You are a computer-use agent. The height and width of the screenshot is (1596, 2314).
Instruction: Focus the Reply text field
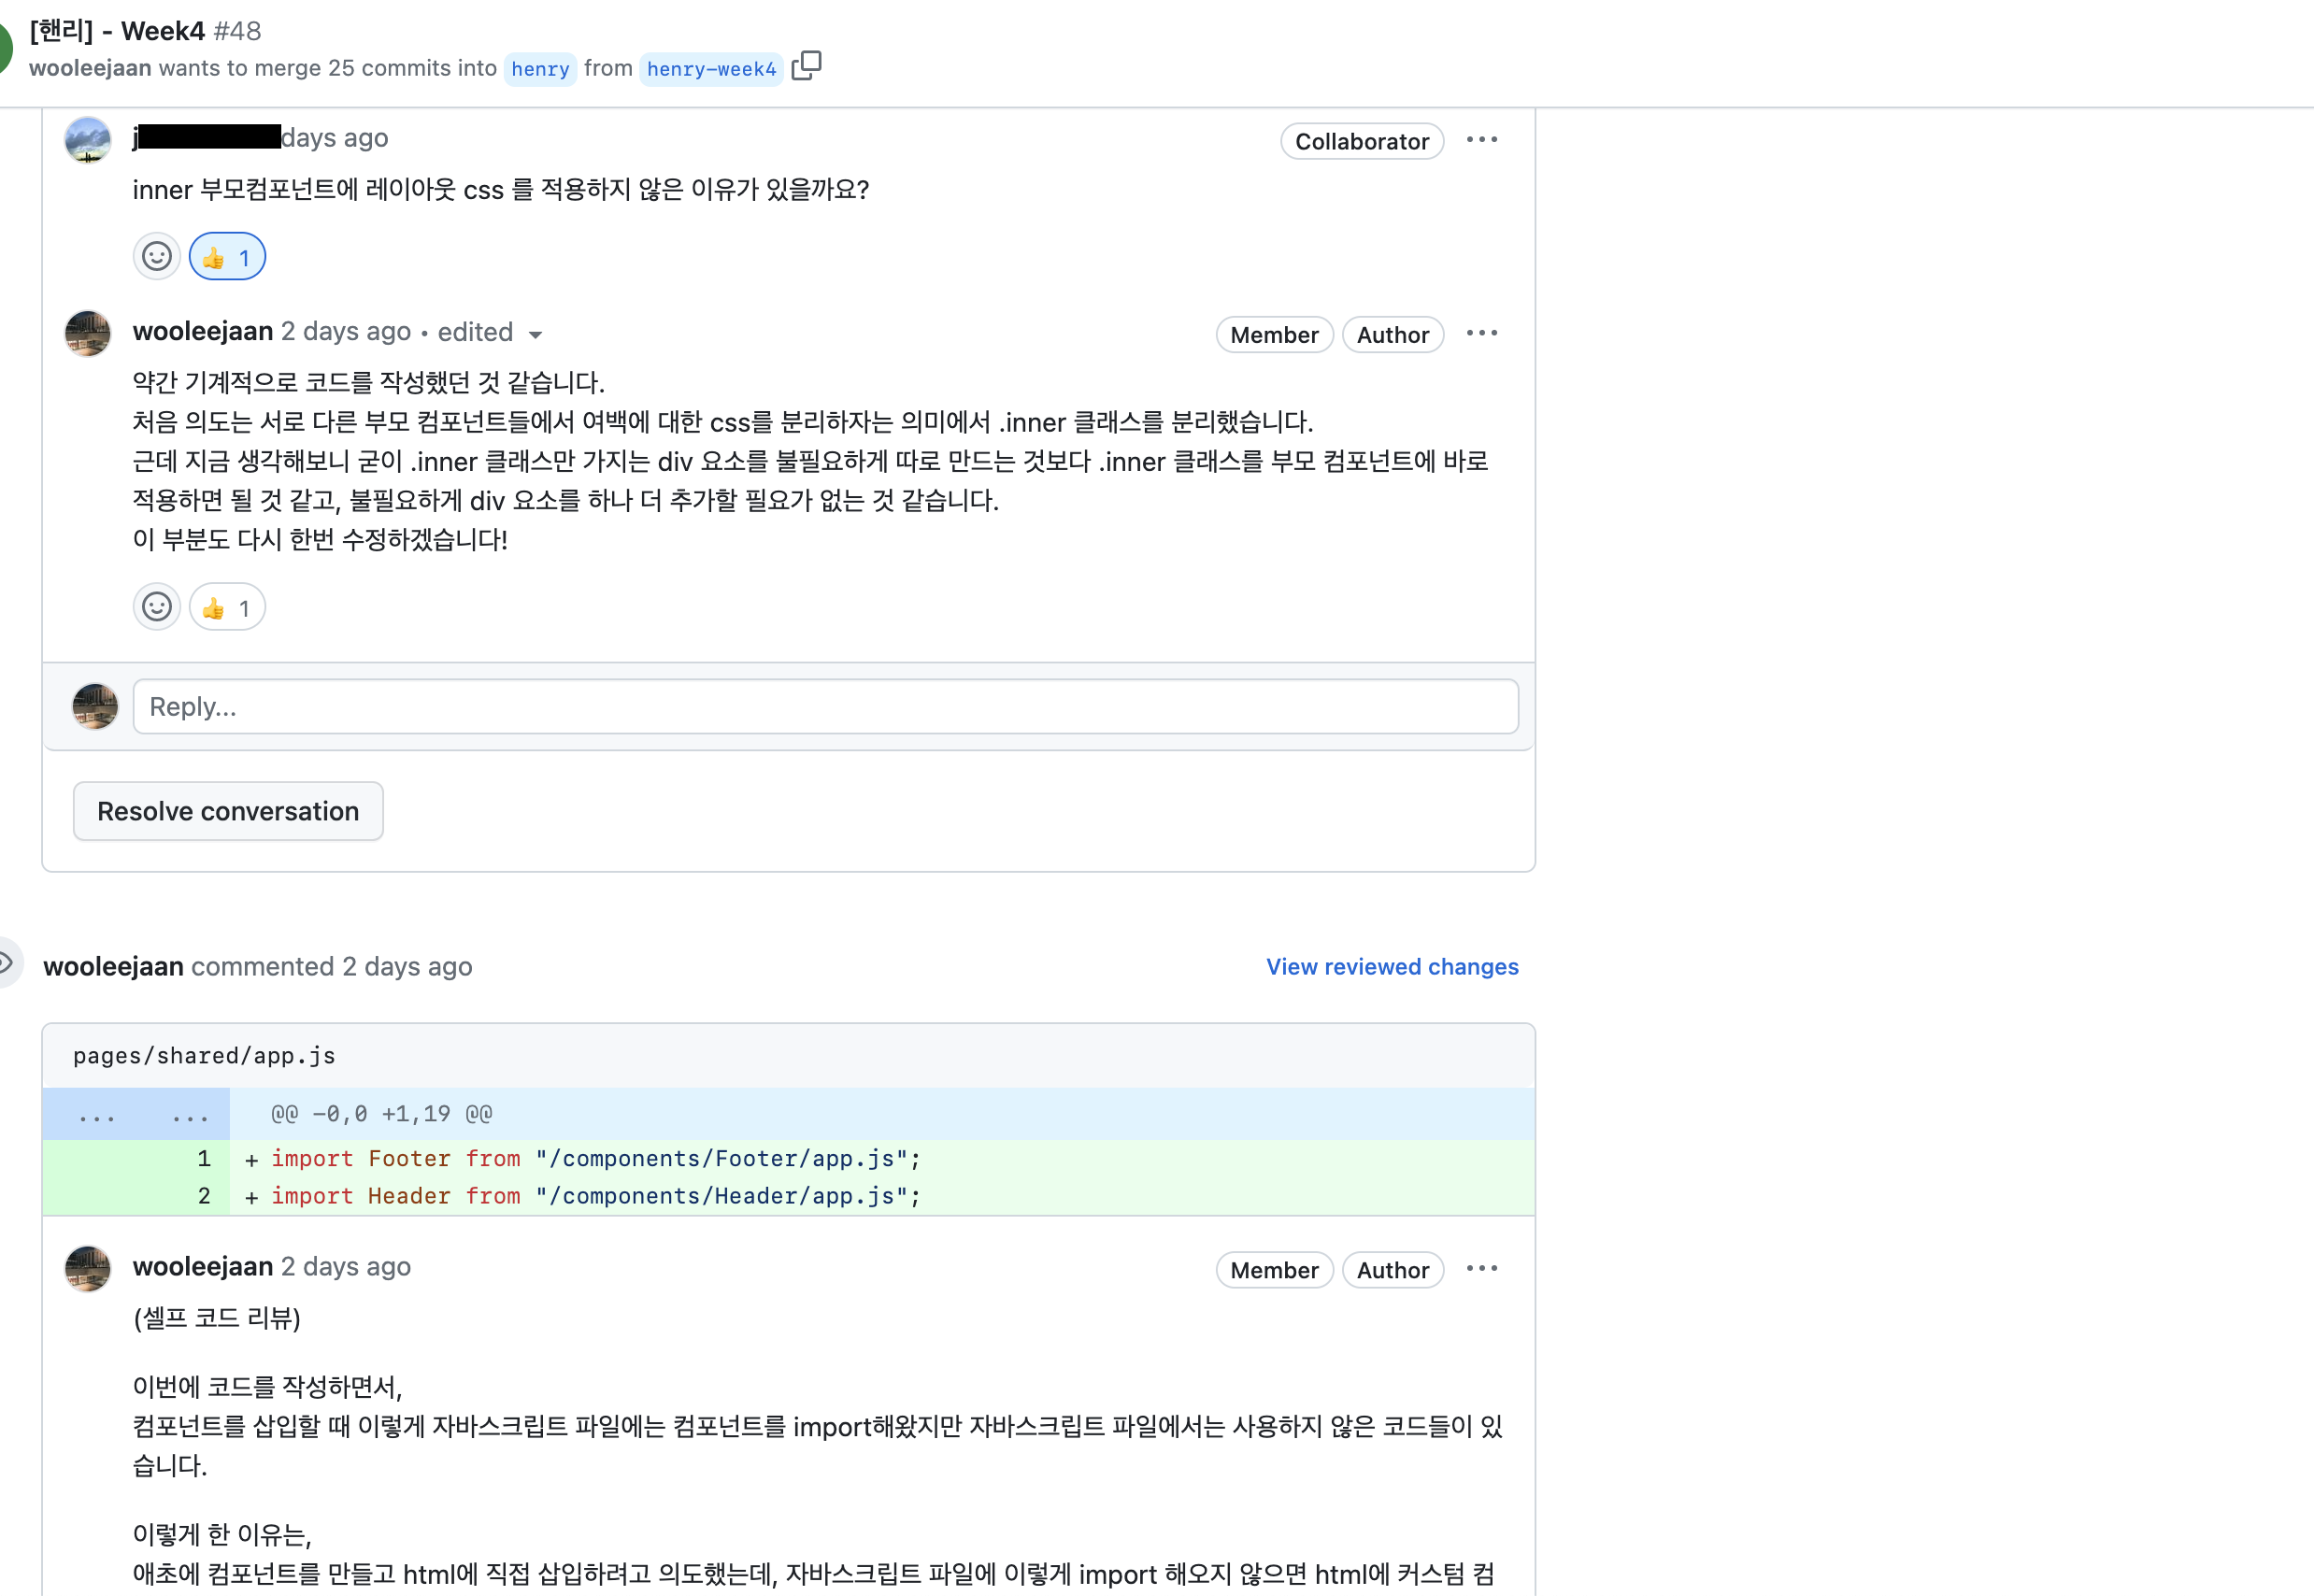pyautogui.click(x=825, y=707)
